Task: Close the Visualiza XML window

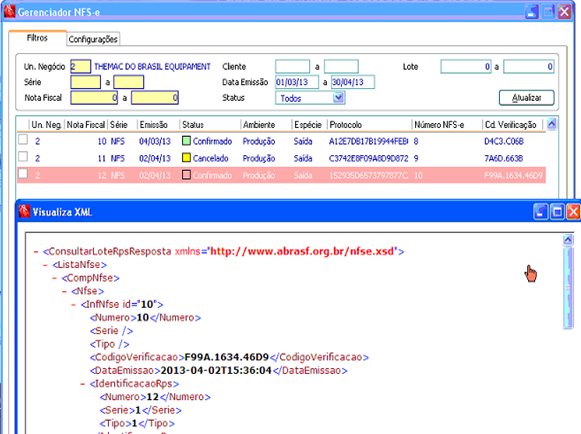Action: (x=573, y=212)
